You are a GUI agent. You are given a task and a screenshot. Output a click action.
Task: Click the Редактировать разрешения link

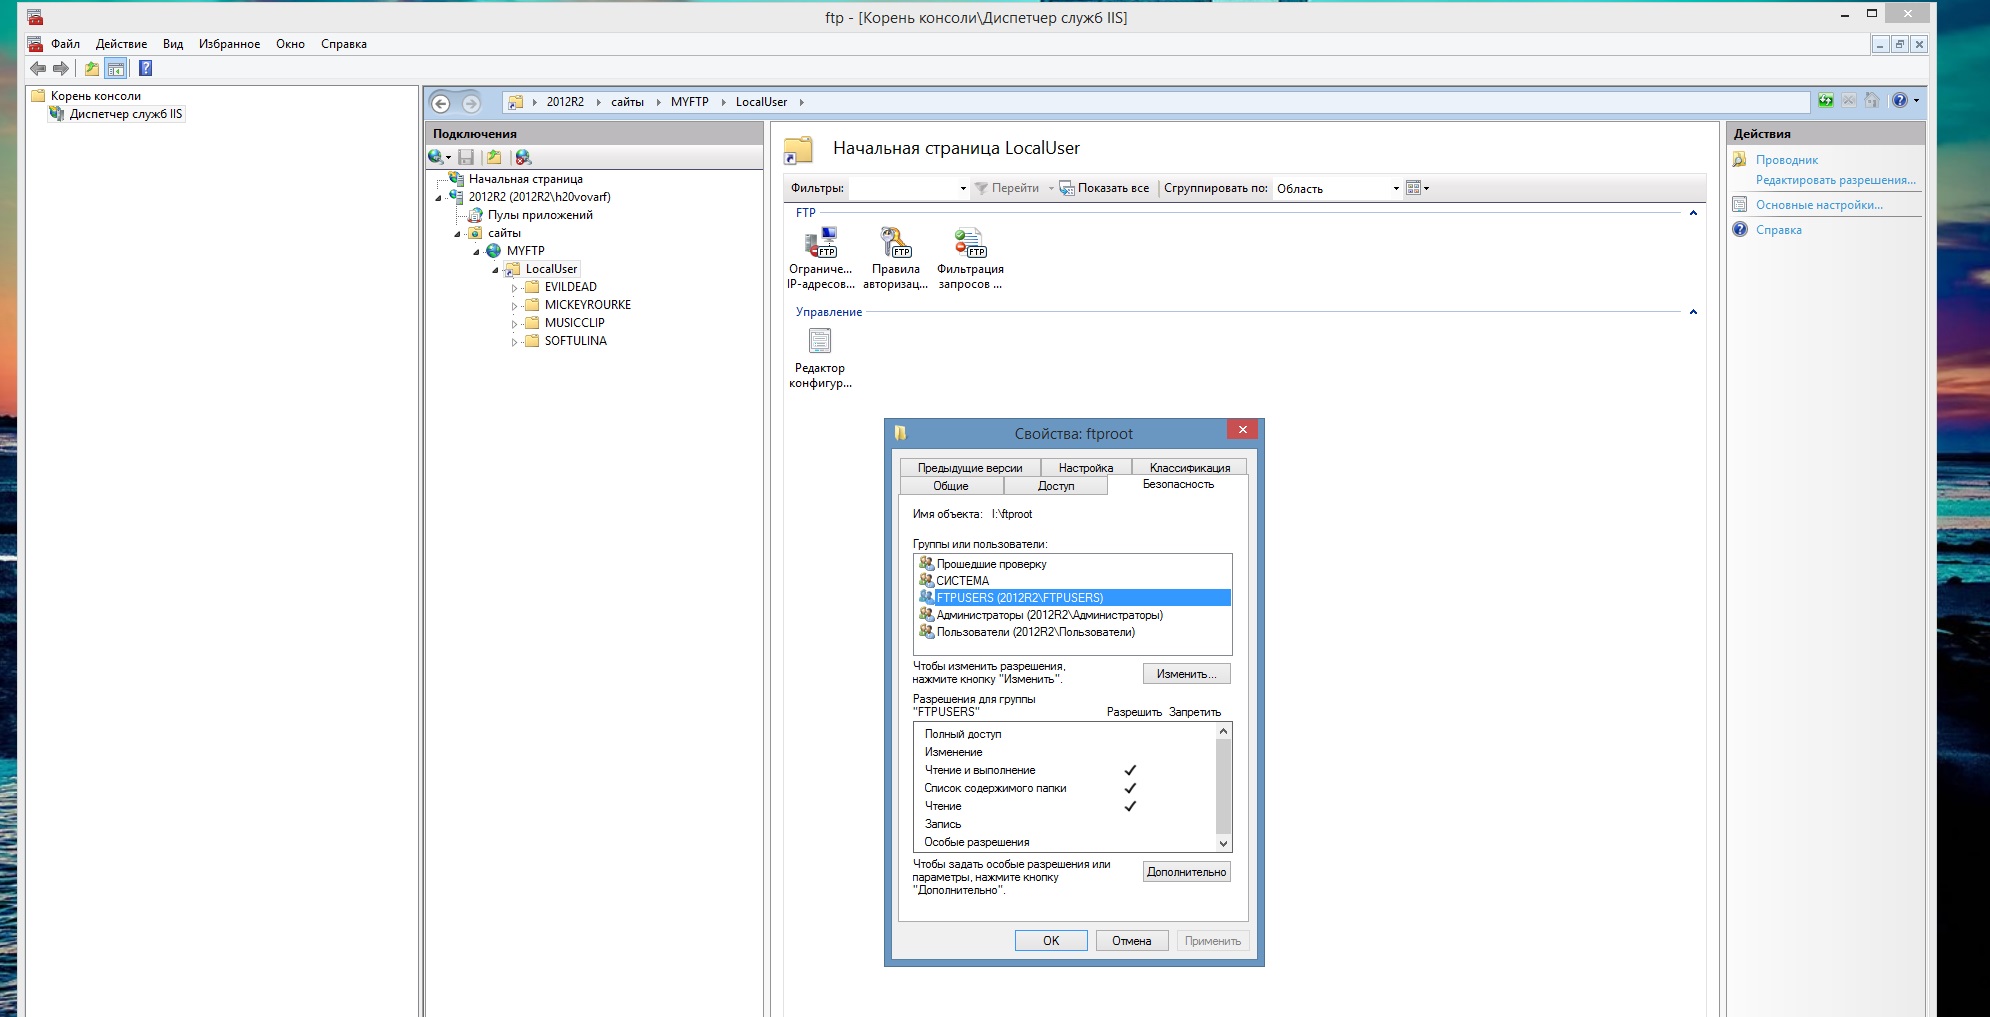[x=1835, y=180]
